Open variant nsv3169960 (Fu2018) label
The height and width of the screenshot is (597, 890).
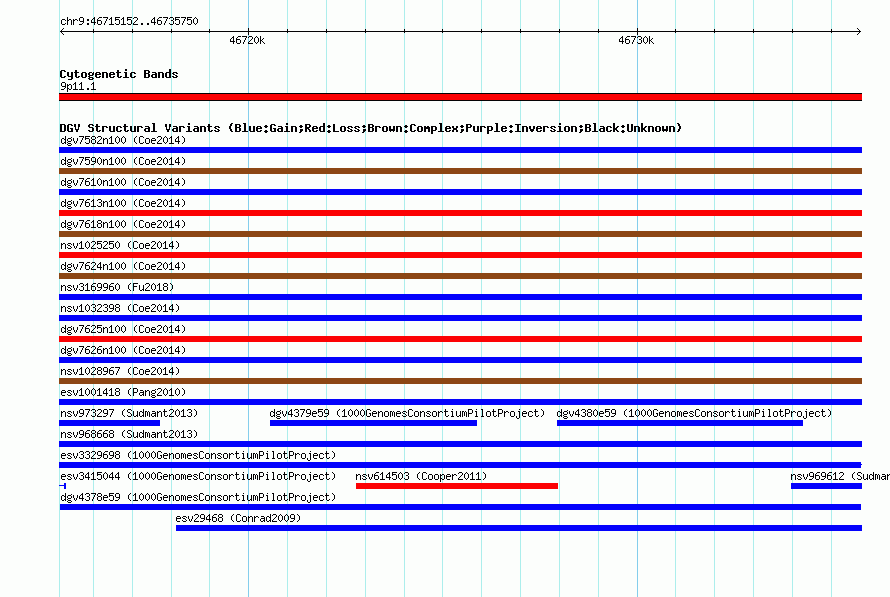pos(117,287)
